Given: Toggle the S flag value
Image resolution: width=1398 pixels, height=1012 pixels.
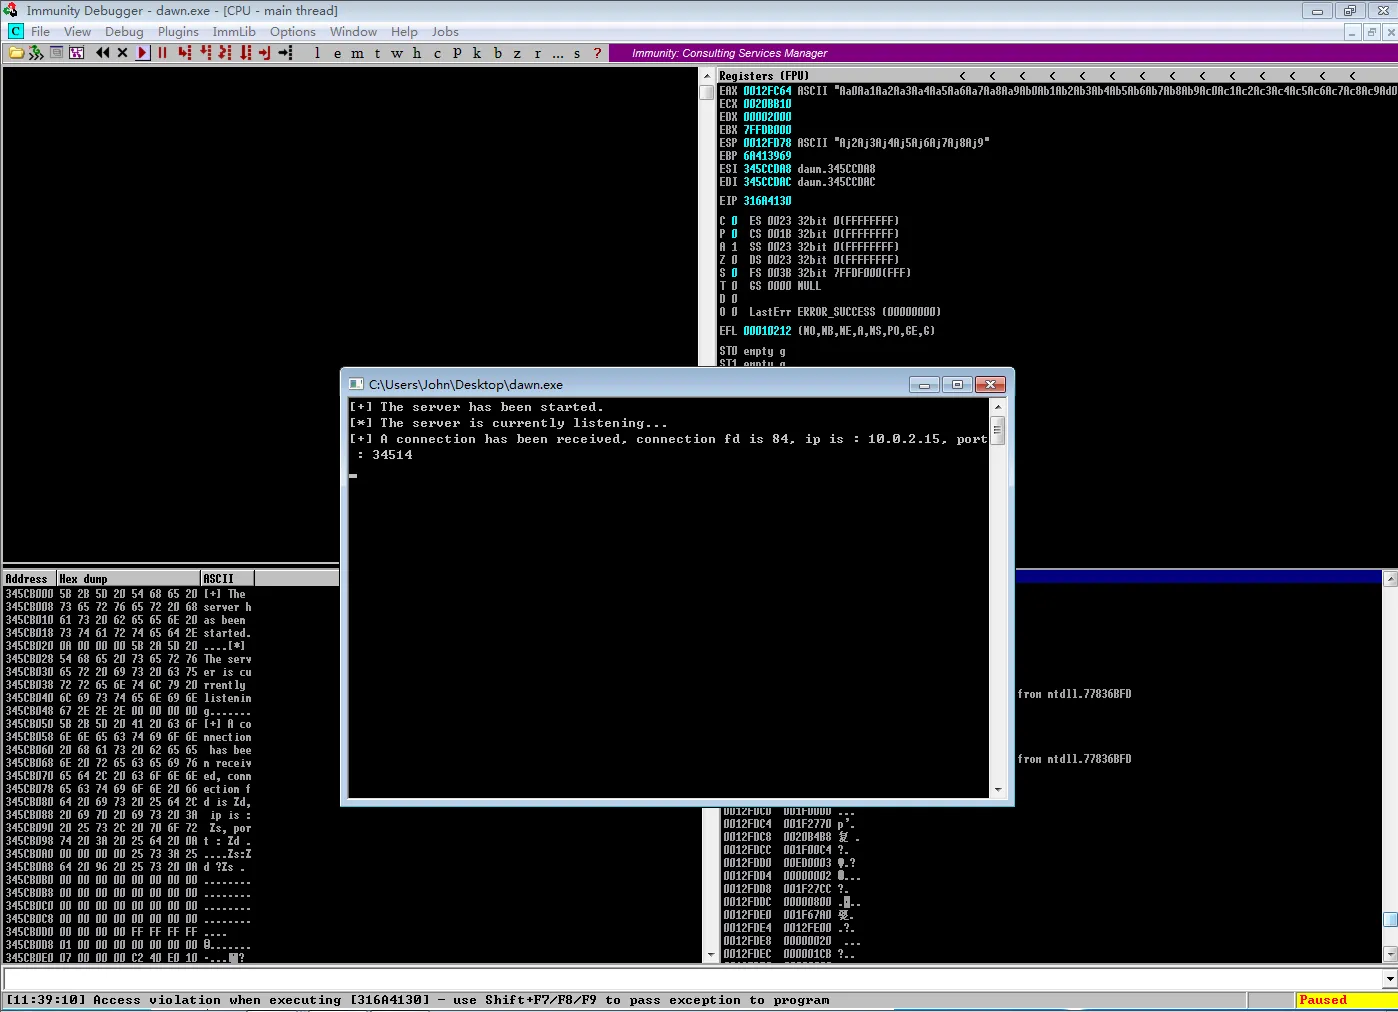Looking at the screenshot, I should (x=734, y=273).
